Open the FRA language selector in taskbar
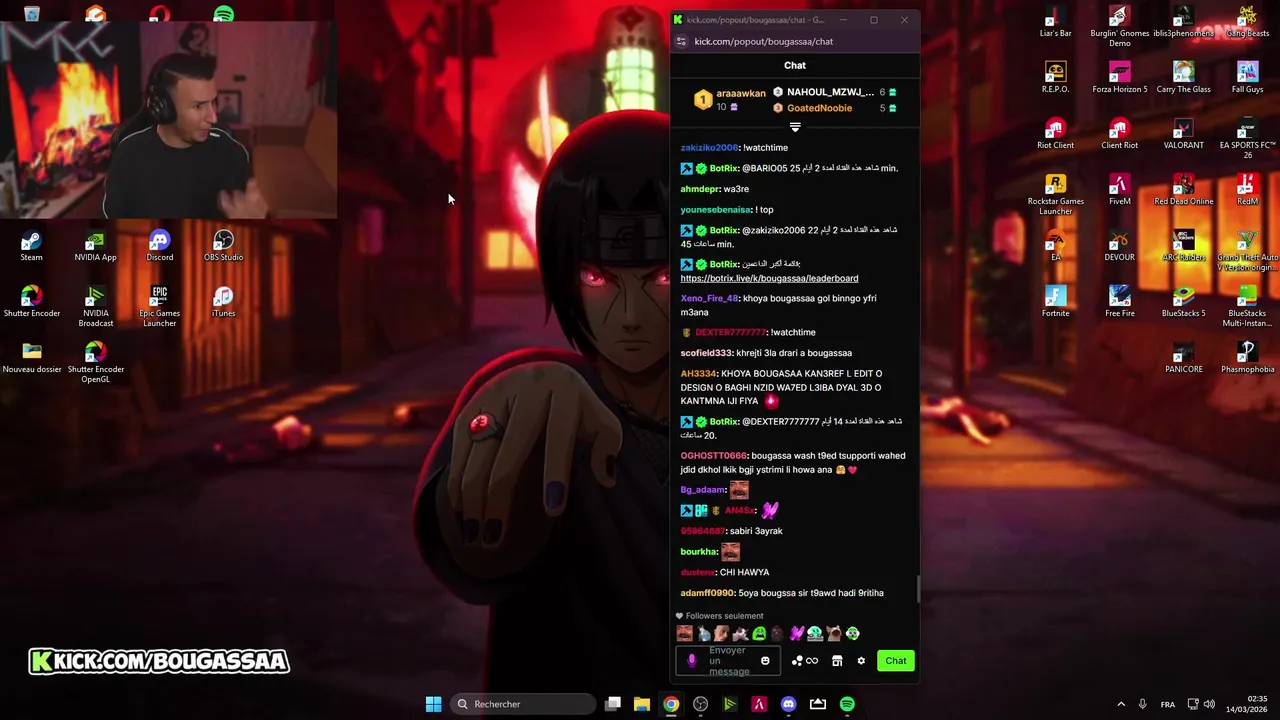This screenshot has height=720, width=1280. [x=1167, y=704]
